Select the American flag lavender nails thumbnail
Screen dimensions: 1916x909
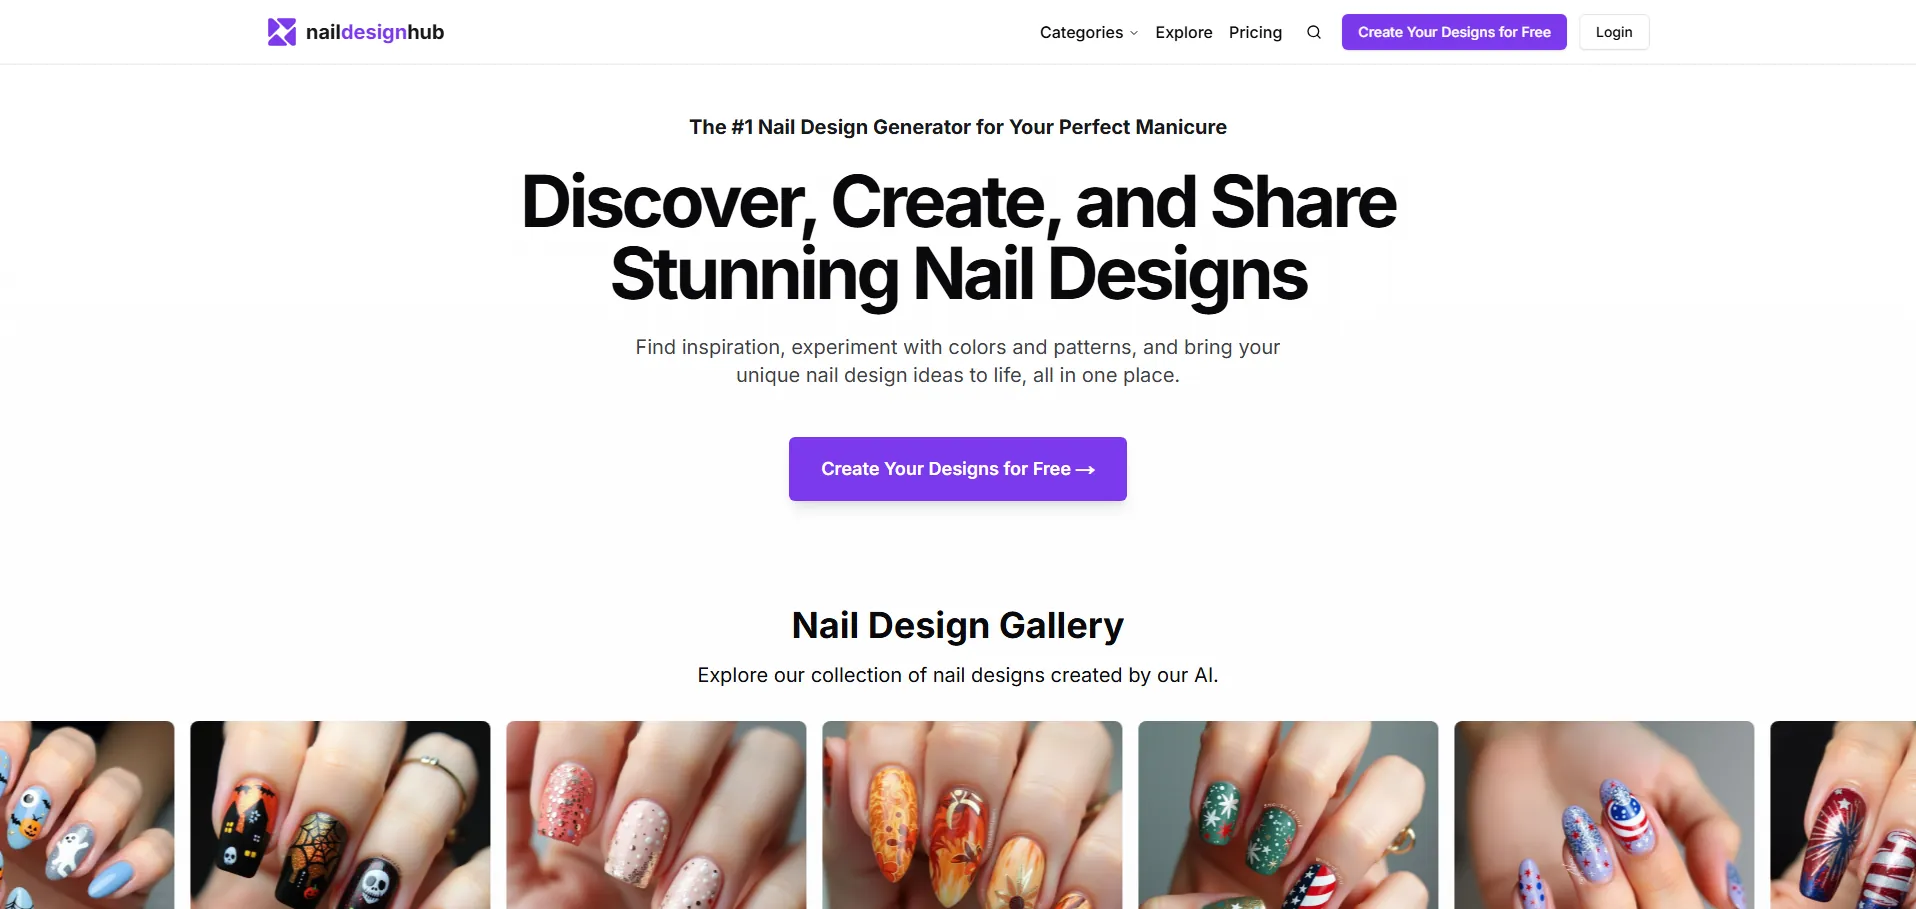point(1604,815)
